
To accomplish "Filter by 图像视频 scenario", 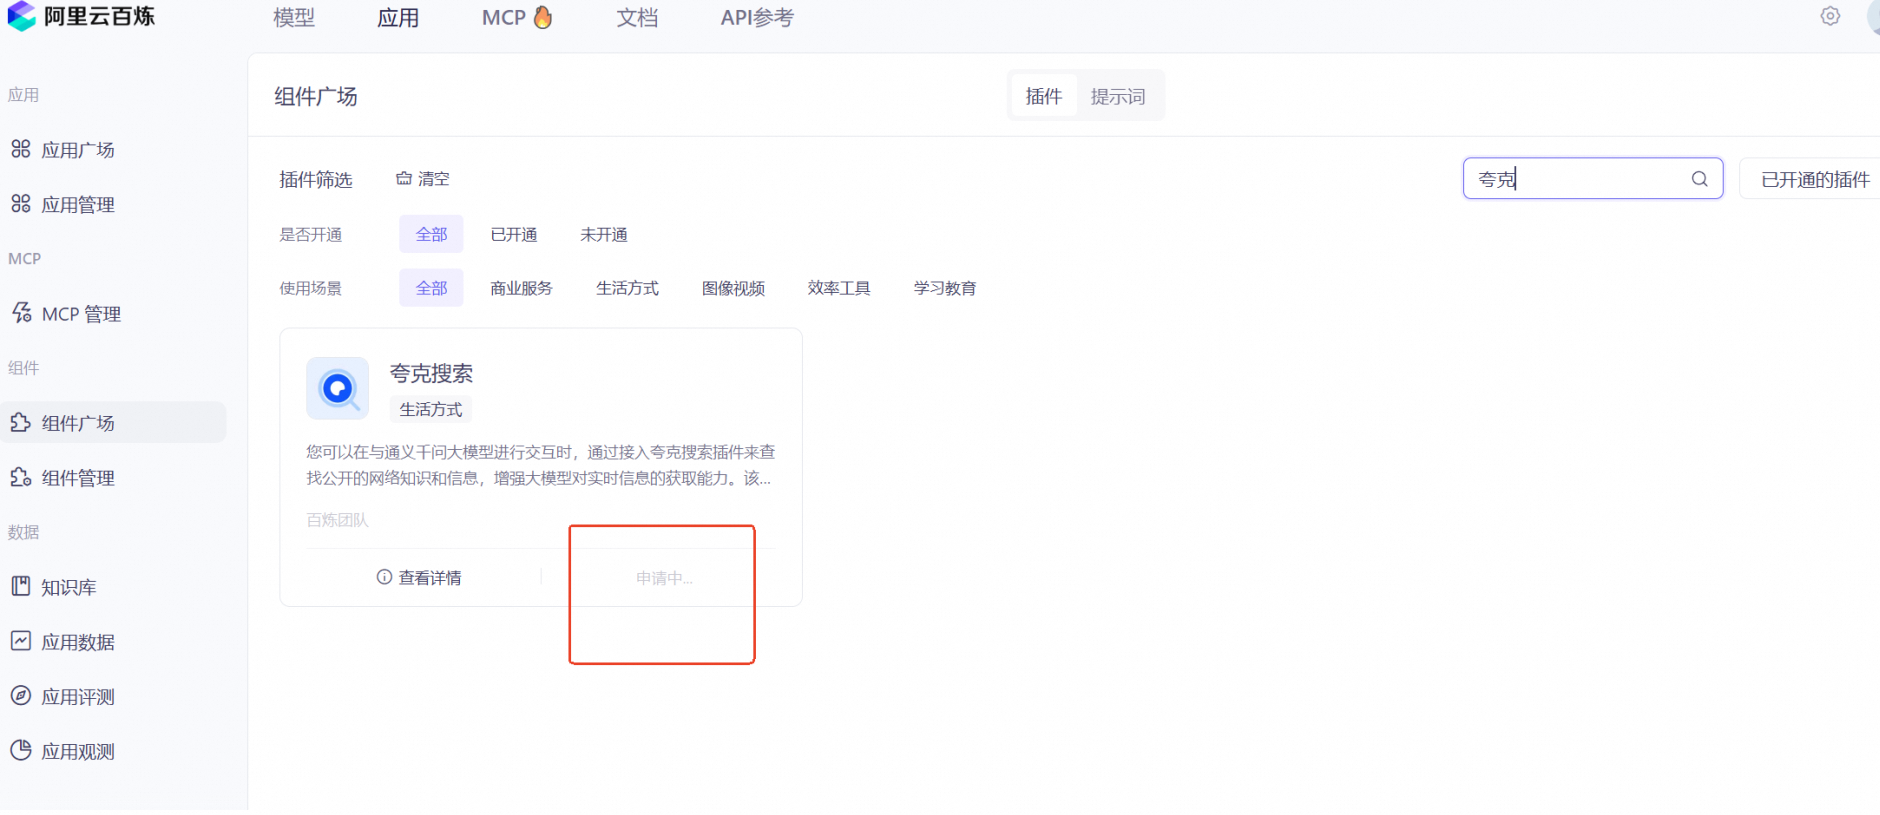I will (733, 288).
